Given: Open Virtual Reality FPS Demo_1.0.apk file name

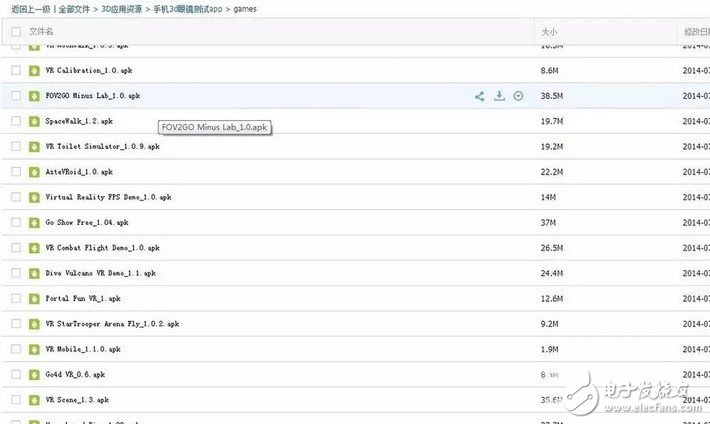Looking at the screenshot, I should (x=101, y=197).
